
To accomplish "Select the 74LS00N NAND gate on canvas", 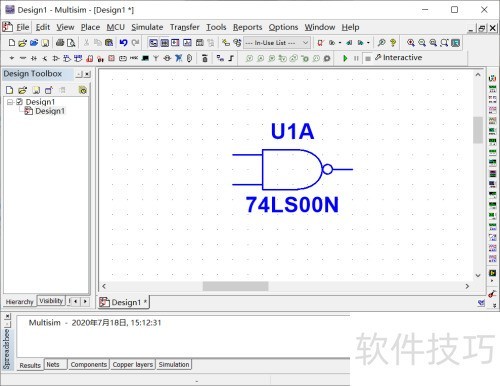I will point(292,169).
